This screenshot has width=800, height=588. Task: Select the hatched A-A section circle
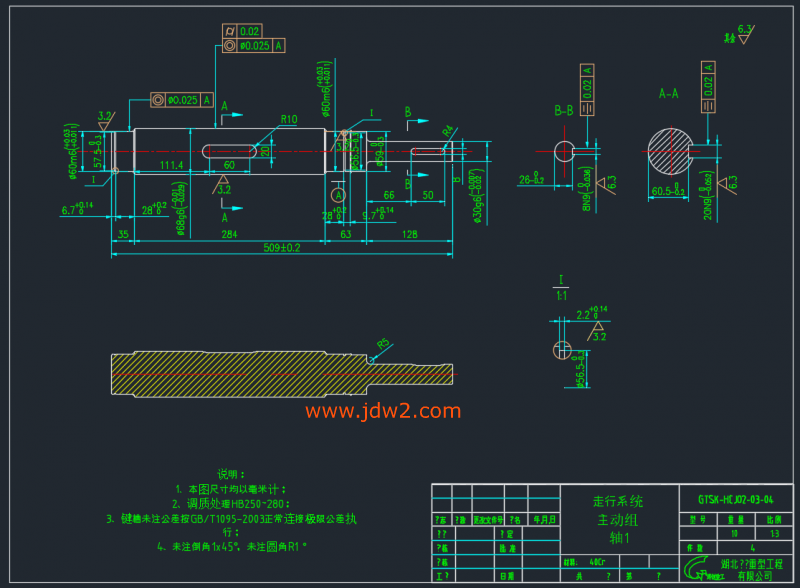point(672,152)
